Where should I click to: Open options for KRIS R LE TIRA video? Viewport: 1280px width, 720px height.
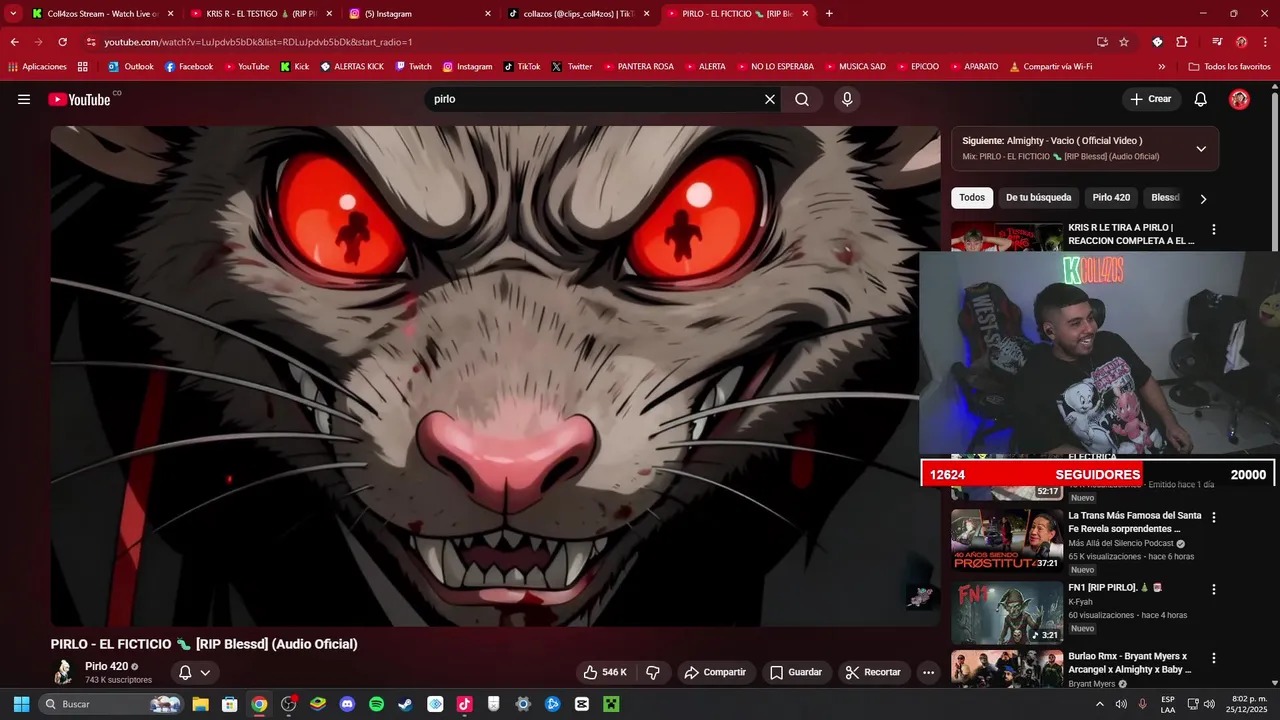[1214, 230]
